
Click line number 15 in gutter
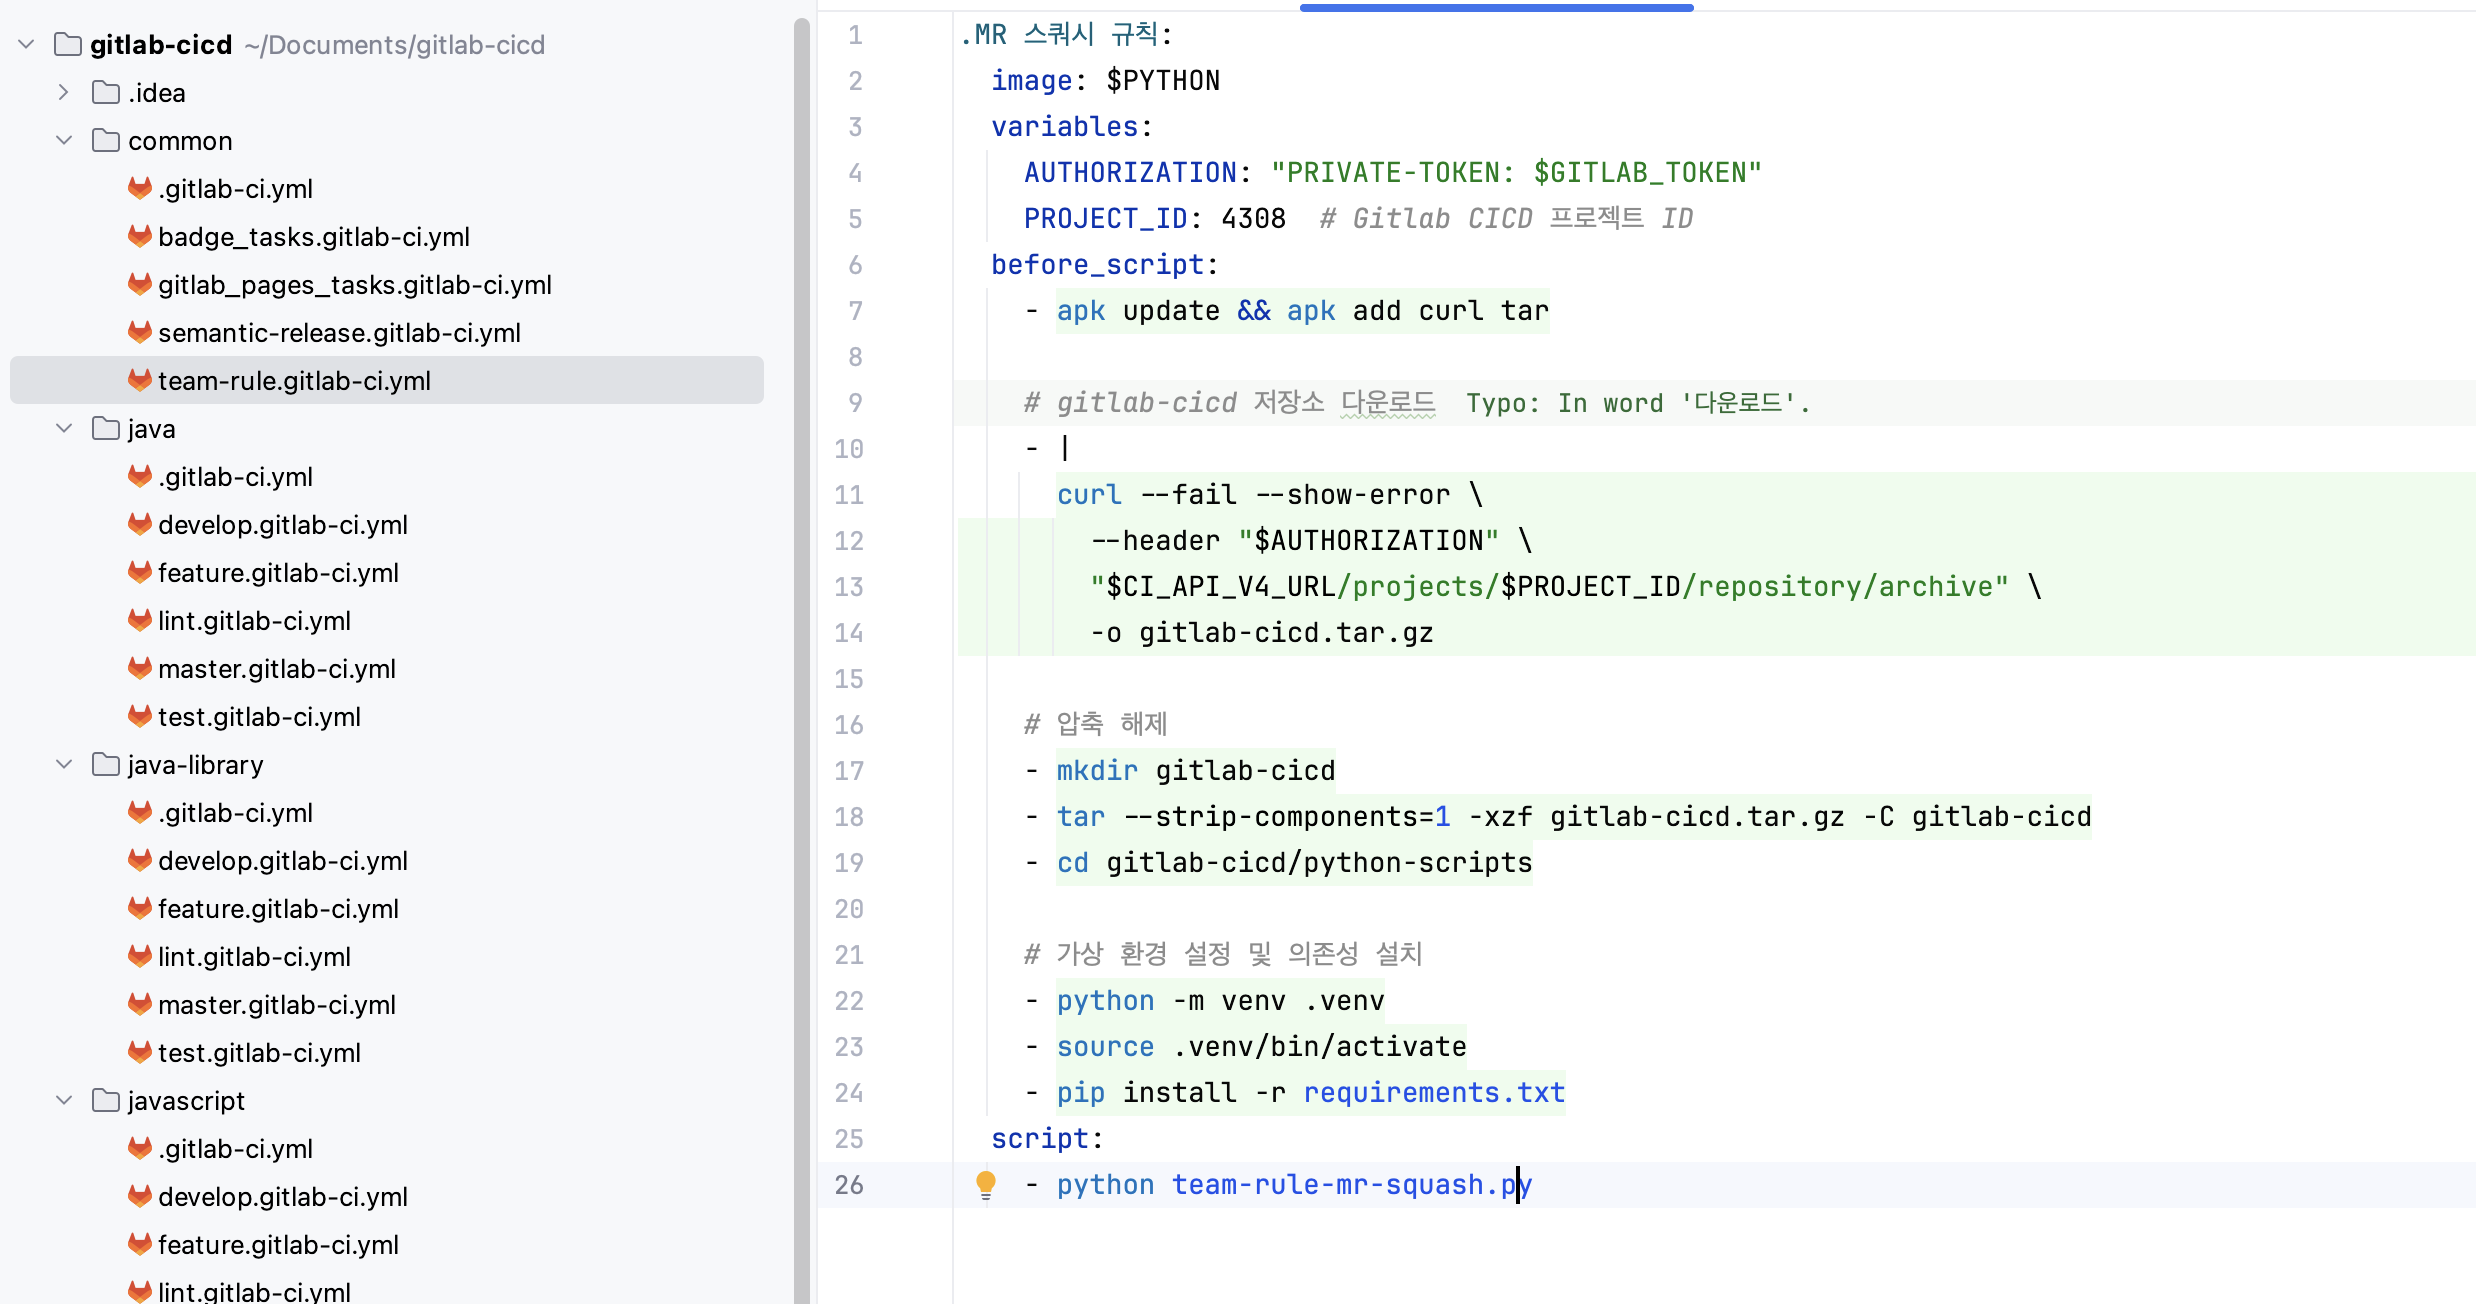pyautogui.click(x=849, y=678)
